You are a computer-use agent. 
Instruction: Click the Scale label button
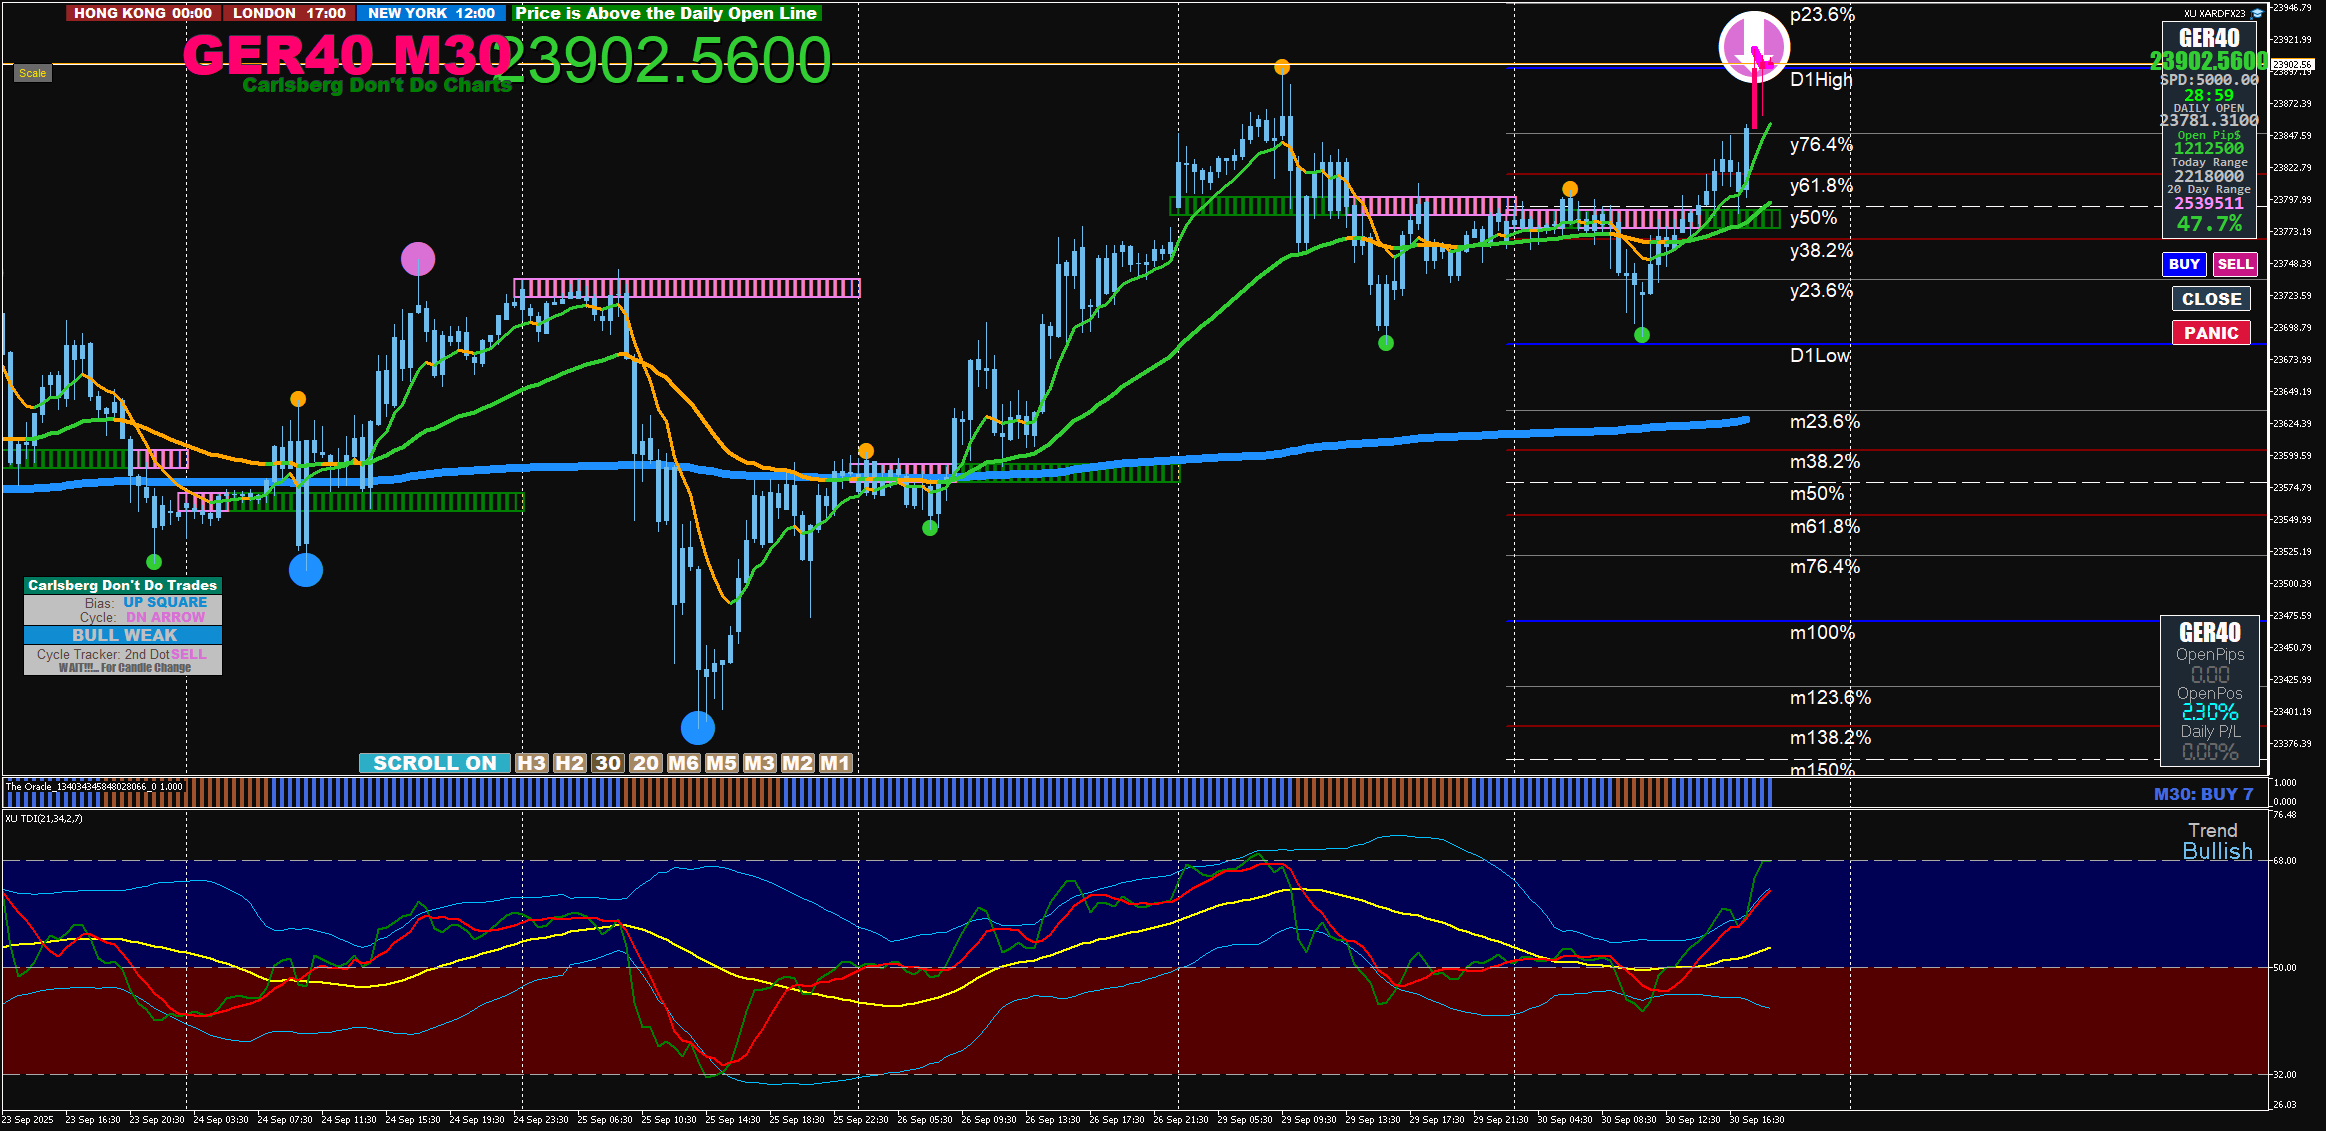point(32,73)
